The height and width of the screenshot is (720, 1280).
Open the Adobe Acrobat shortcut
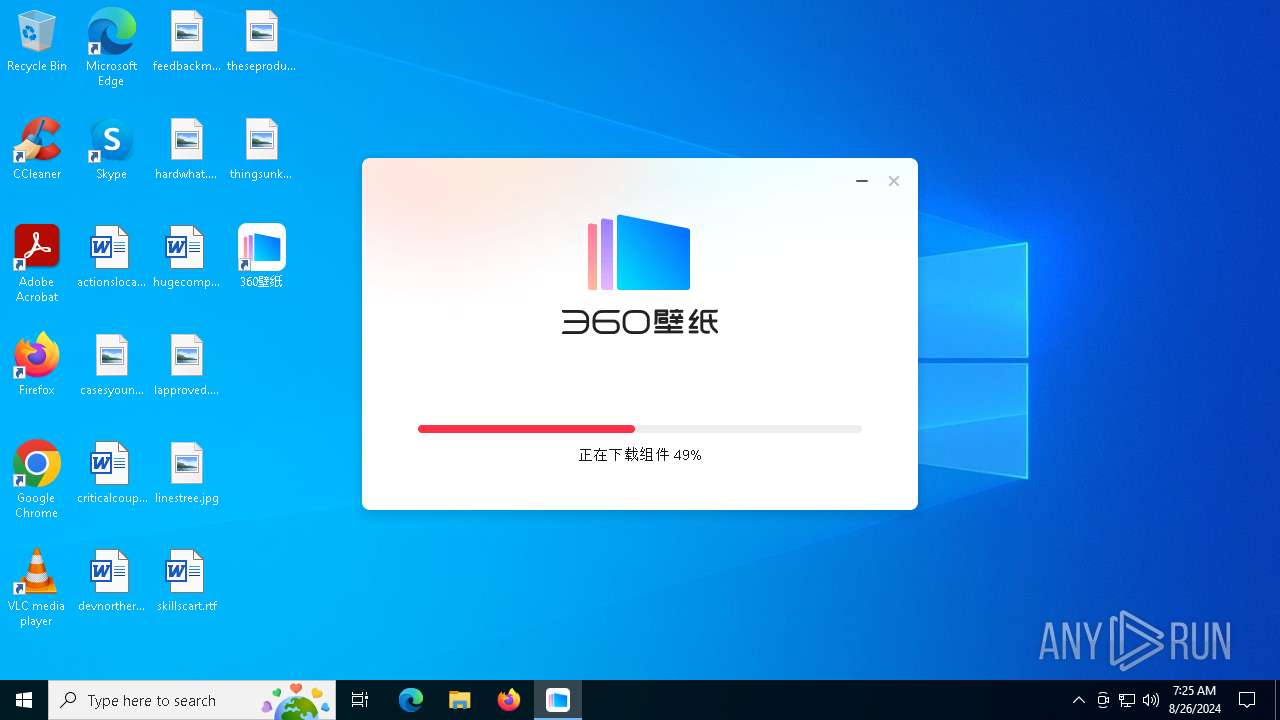37,263
